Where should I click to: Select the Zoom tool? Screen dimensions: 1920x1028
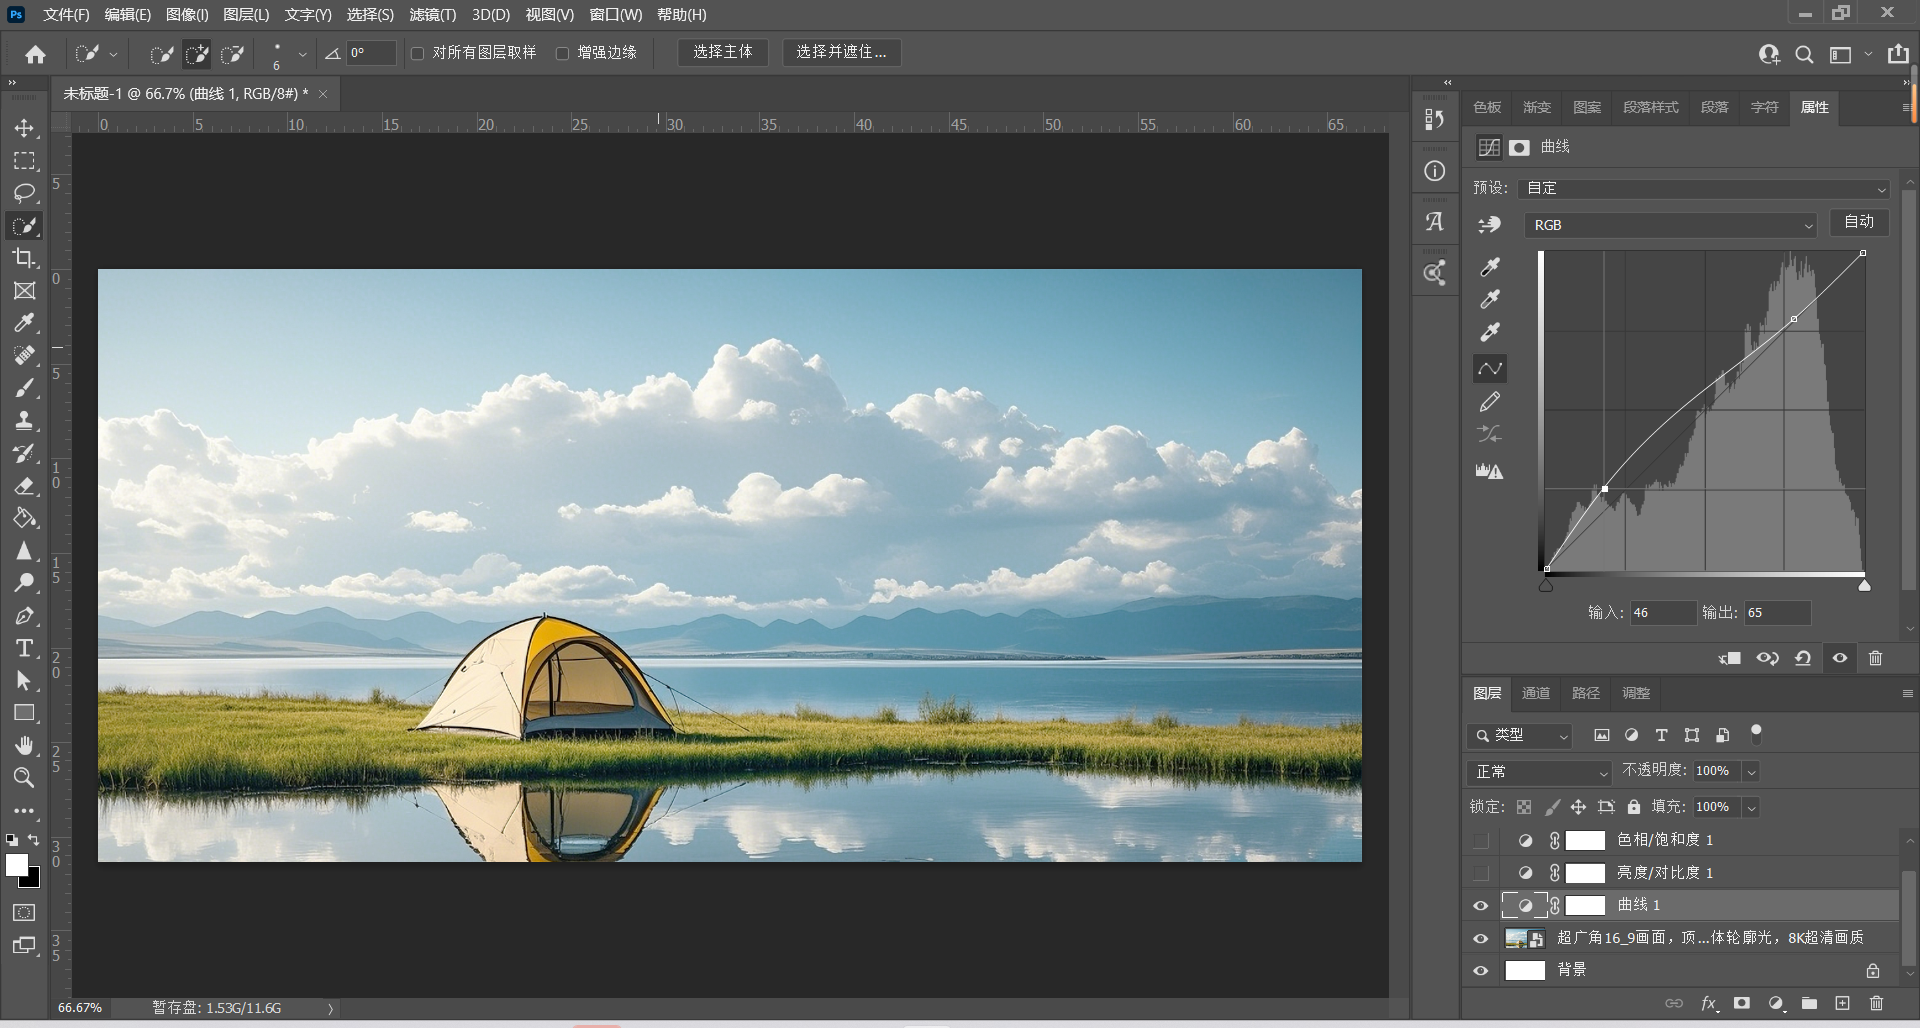pos(25,778)
